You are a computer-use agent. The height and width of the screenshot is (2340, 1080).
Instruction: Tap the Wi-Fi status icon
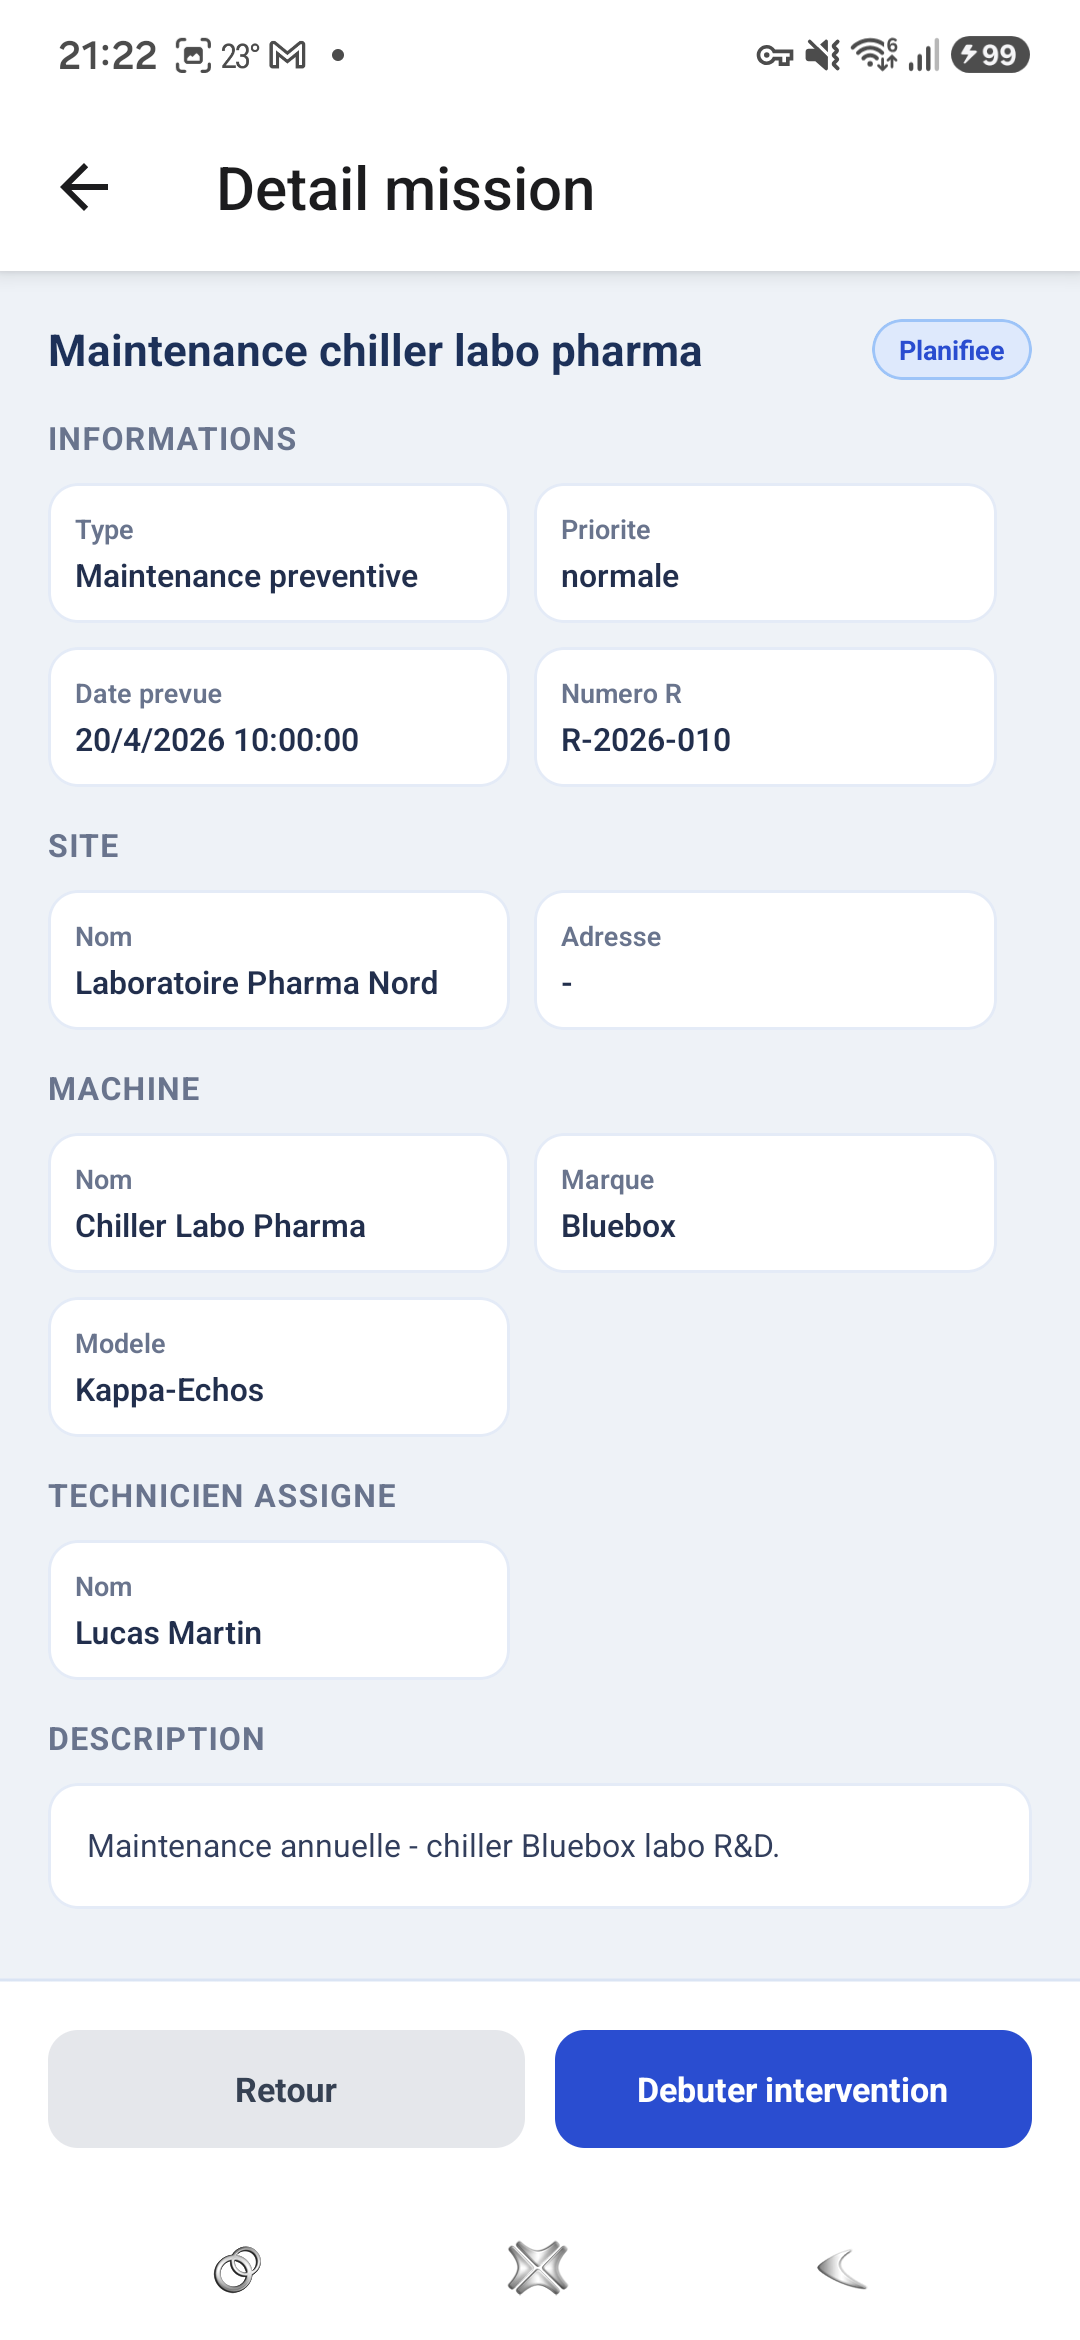874,55
